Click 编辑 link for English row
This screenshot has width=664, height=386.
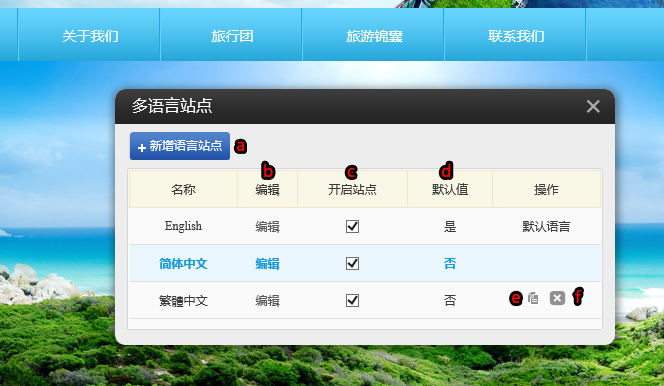tap(267, 227)
